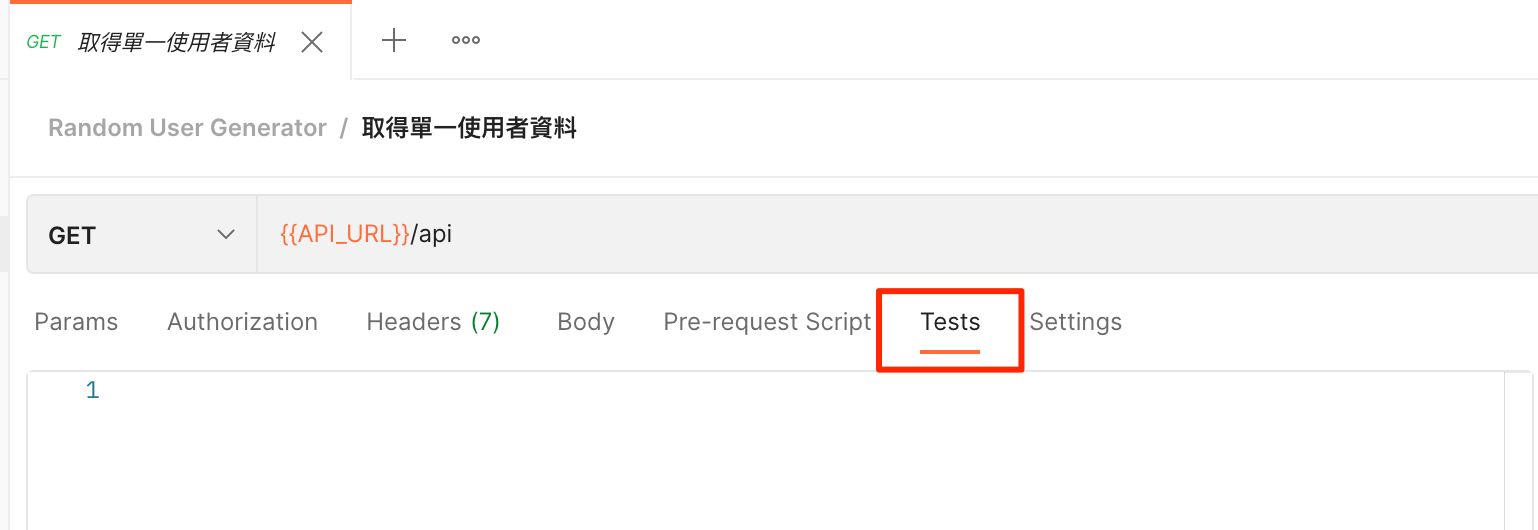Image resolution: width=1538 pixels, height=530 pixels.
Task: Click line number 1 in the script editor
Action: [92, 390]
